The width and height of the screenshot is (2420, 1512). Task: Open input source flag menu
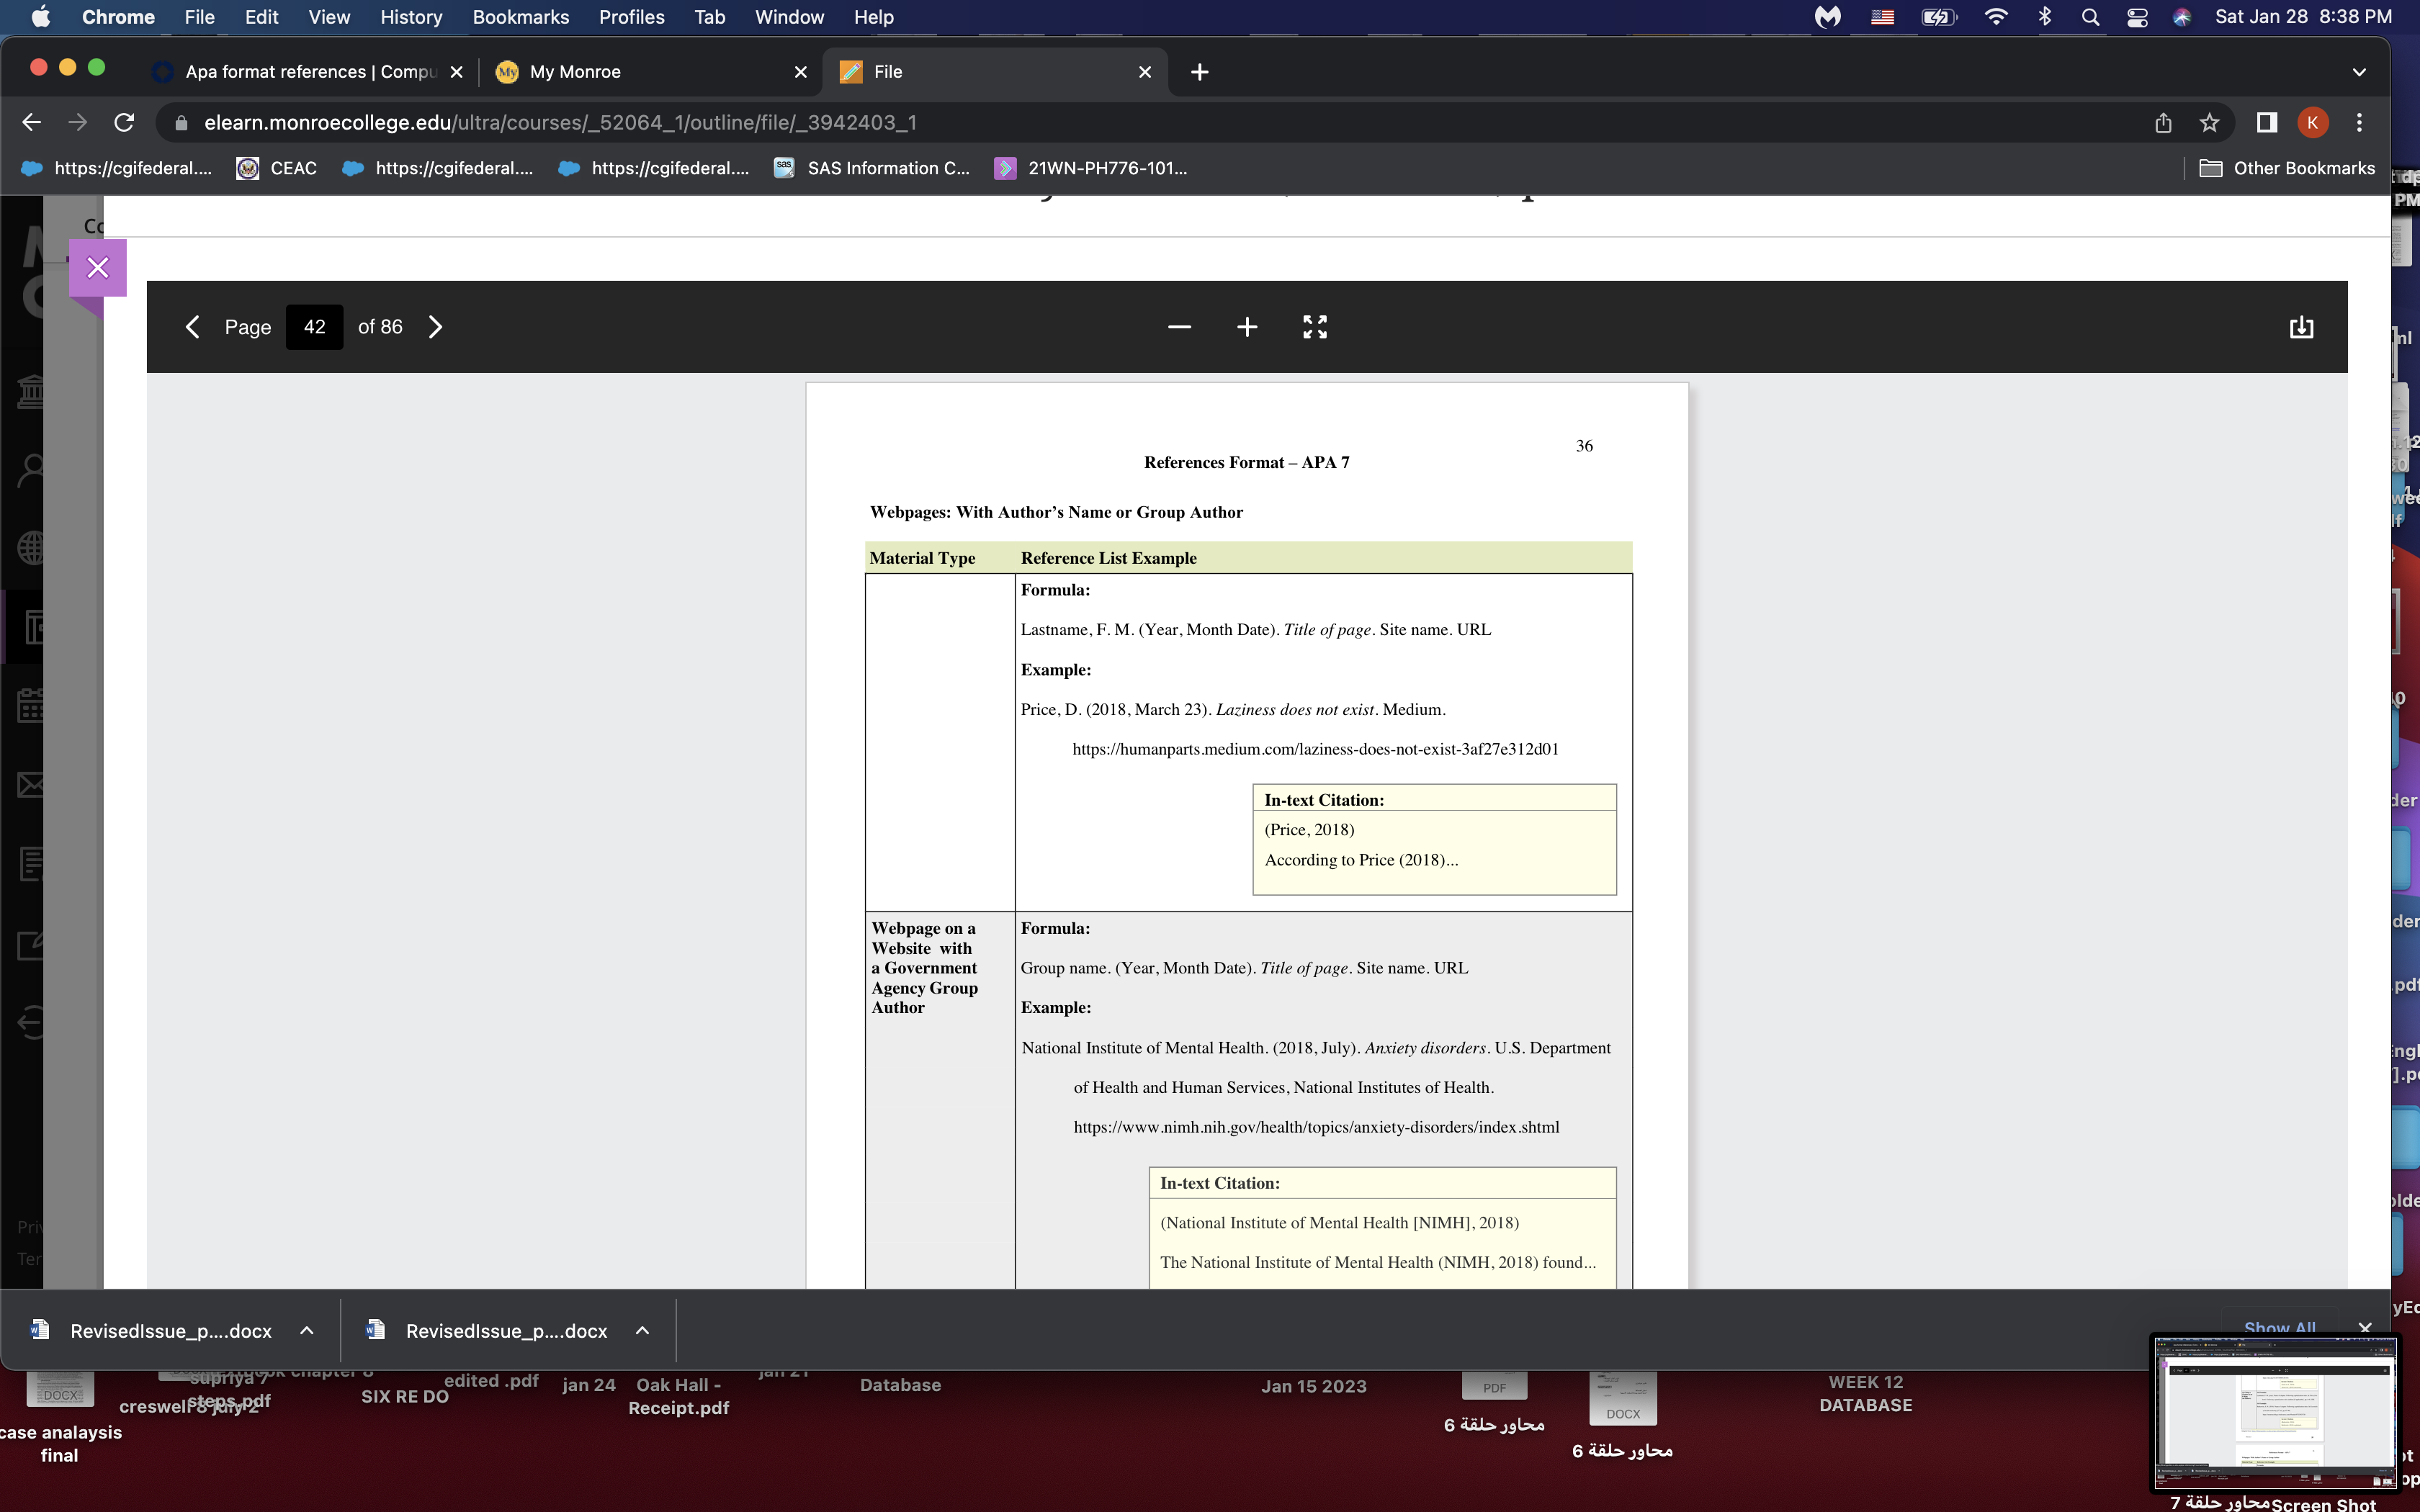click(x=1883, y=17)
